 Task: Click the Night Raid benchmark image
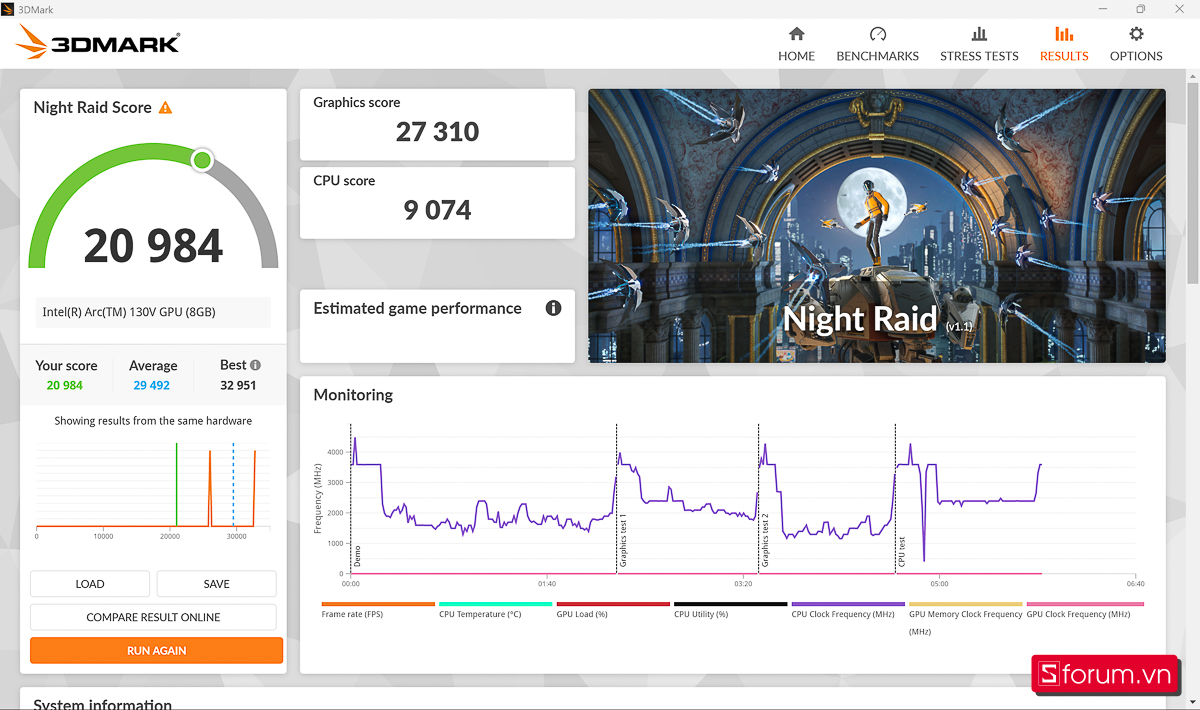click(x=877, y=226)
